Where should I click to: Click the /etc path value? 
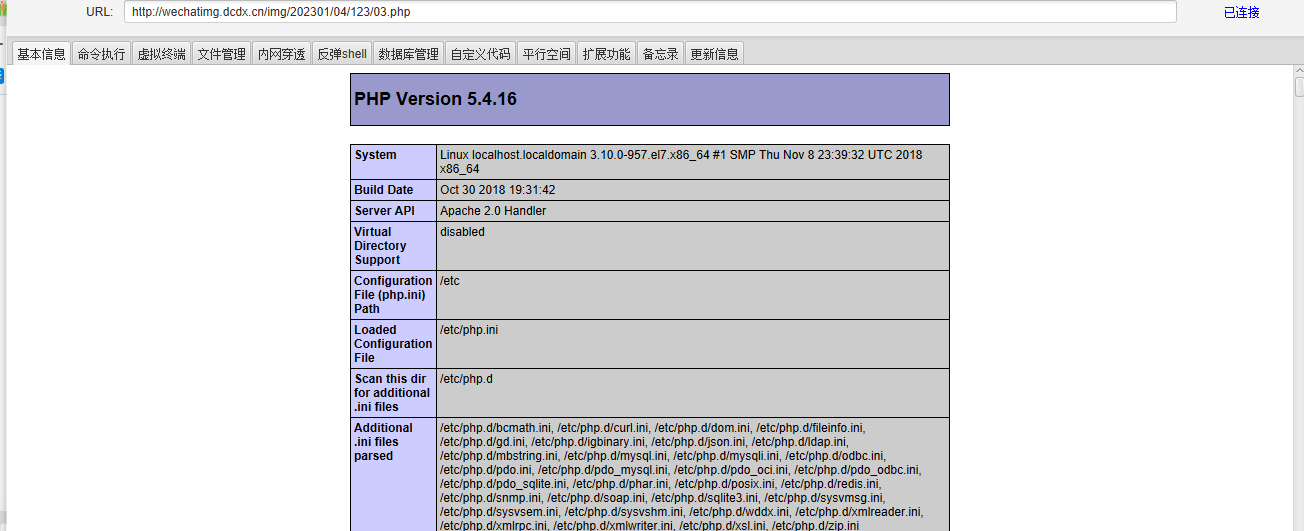[x=450, y=281]
